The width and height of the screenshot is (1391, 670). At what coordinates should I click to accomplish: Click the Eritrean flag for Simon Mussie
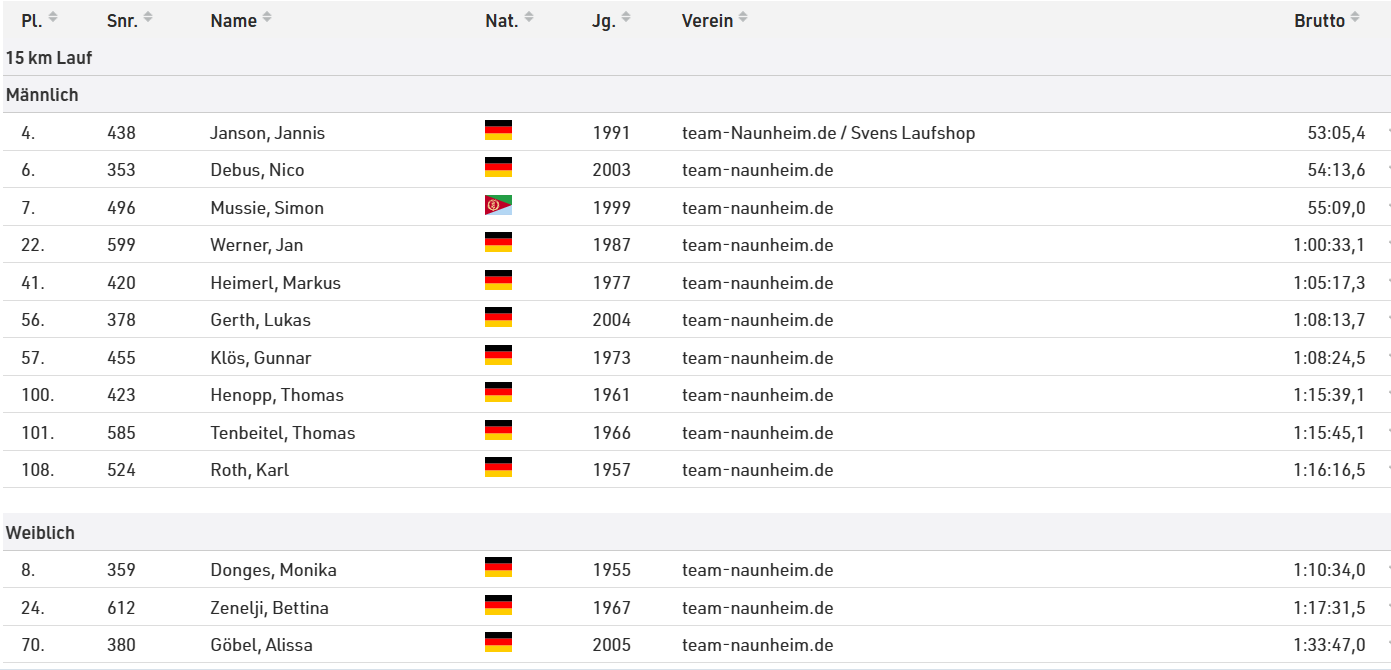tap(498, 206)
